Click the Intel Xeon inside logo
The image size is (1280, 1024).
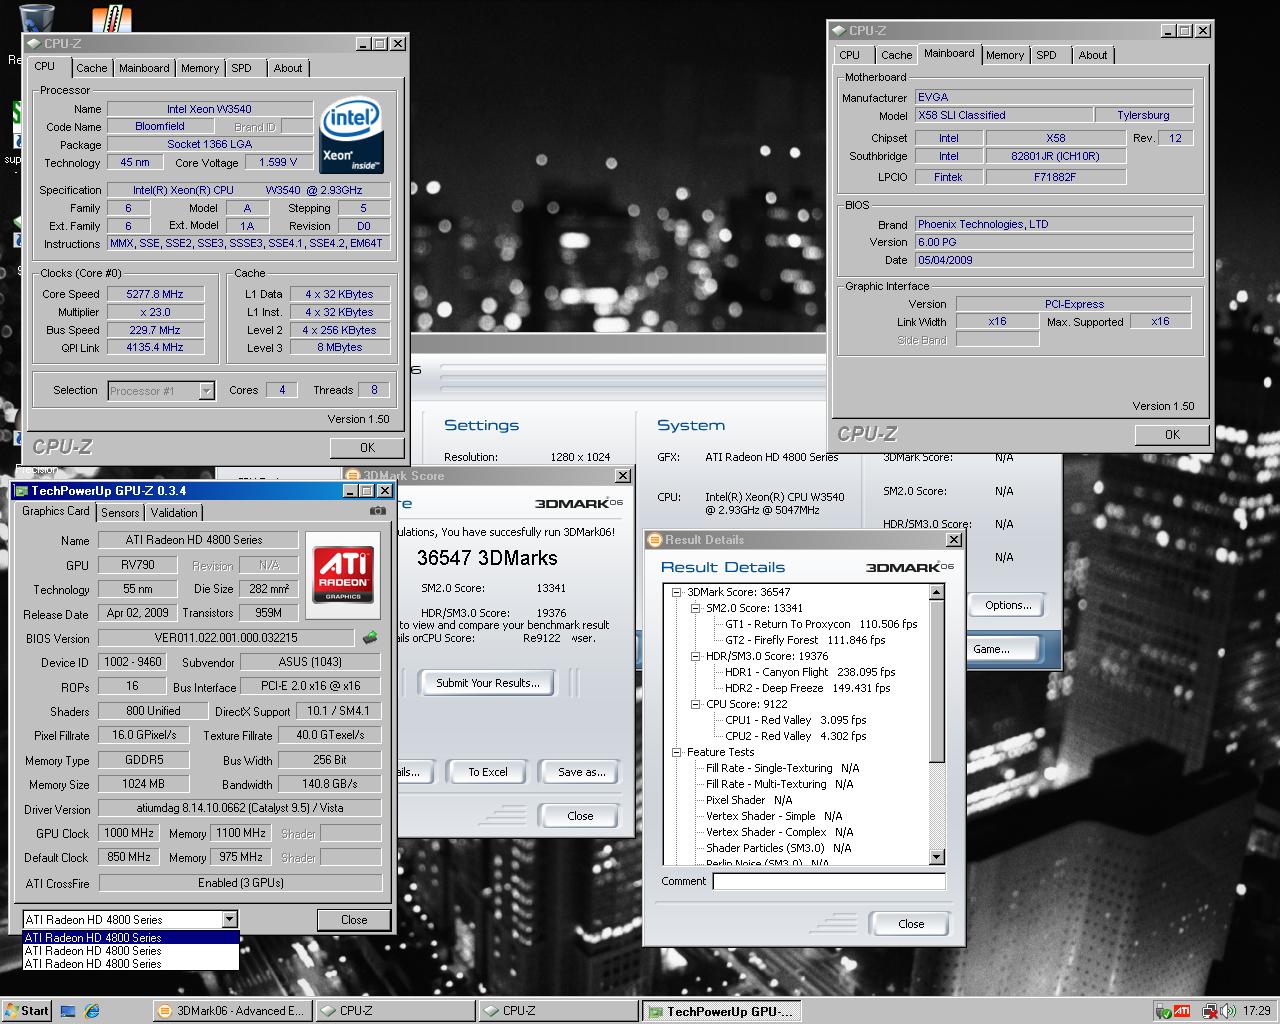coord(352,136)
